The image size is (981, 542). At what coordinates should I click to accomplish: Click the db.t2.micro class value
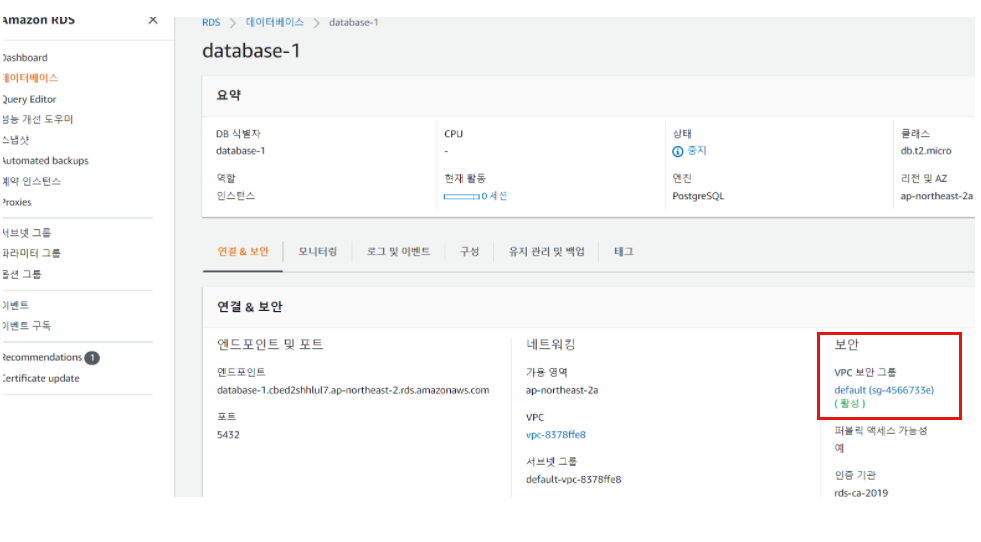(925, 151)
